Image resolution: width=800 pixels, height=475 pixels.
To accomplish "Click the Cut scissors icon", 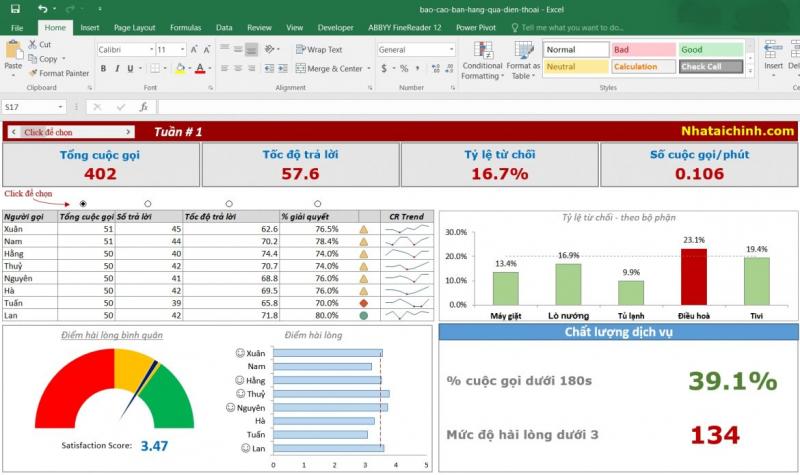I will coord(39,45).
